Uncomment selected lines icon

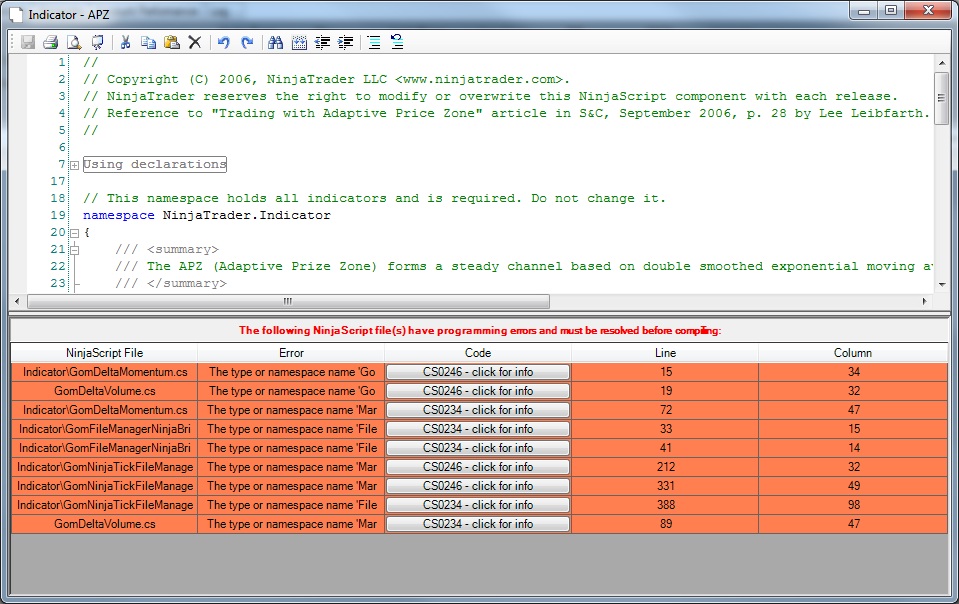[397, 42]
